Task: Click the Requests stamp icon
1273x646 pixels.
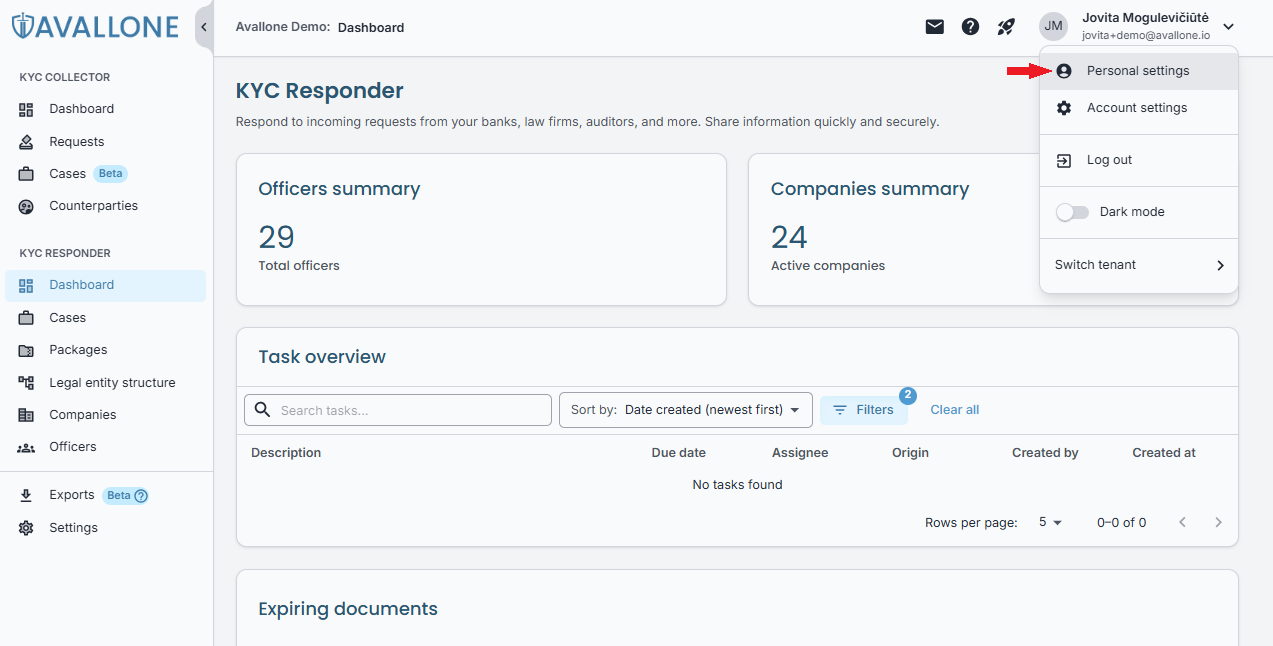Action: (x=27, y=142)
